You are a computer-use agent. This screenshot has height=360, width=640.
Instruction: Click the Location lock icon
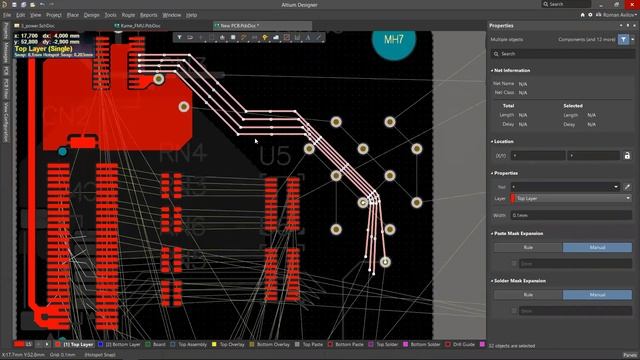click(x=627, y=156)
